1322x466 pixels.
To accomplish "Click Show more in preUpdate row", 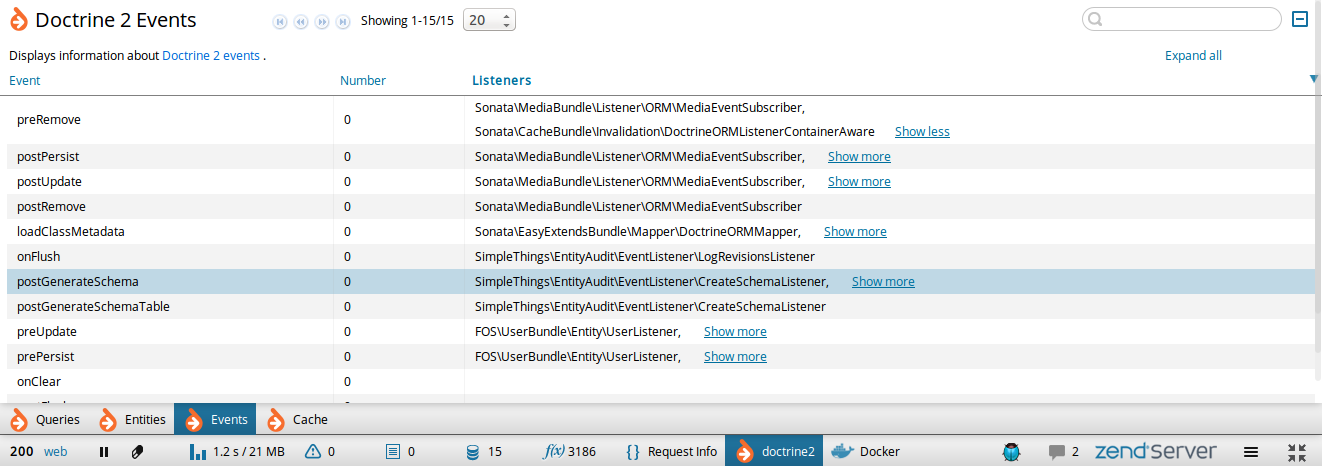I will 735,332.
